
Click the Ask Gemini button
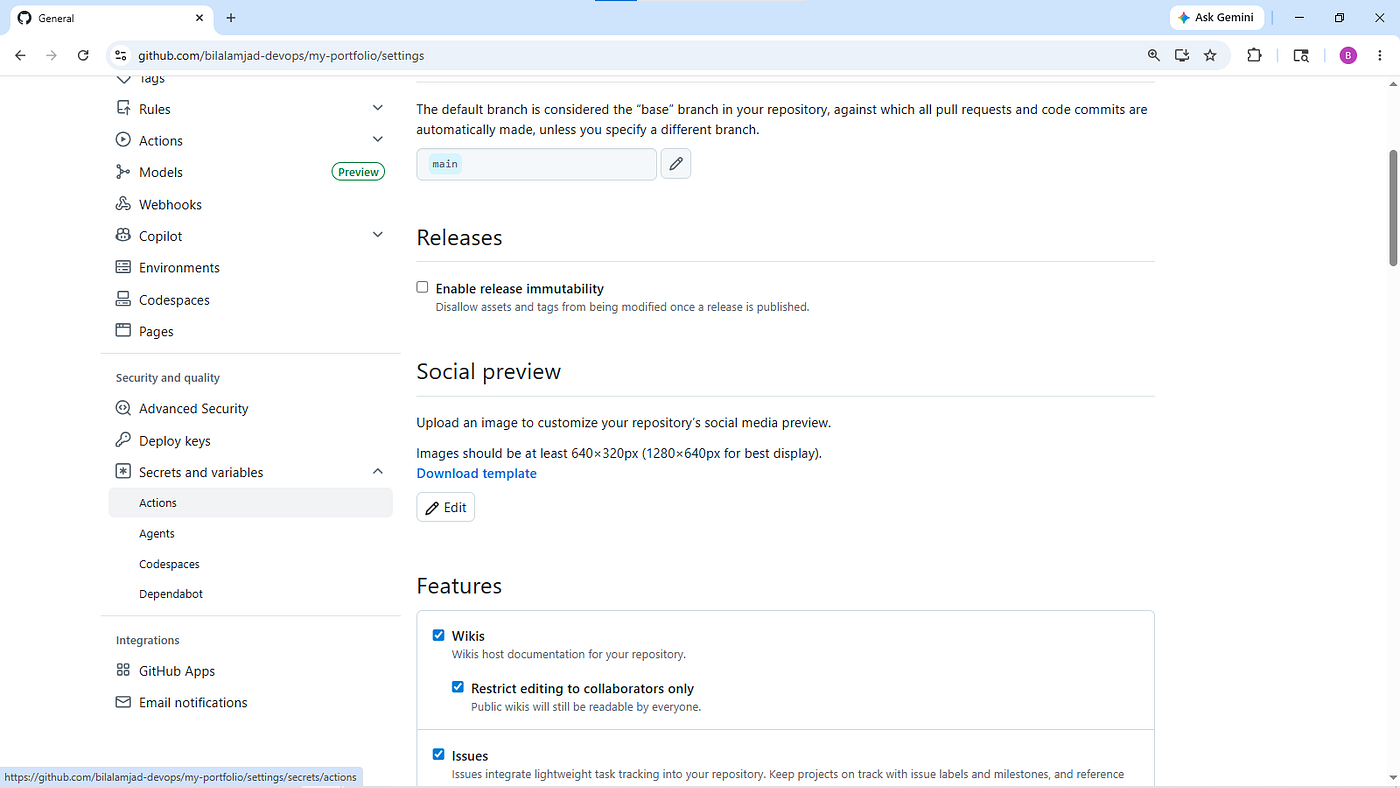(1216, 18)
